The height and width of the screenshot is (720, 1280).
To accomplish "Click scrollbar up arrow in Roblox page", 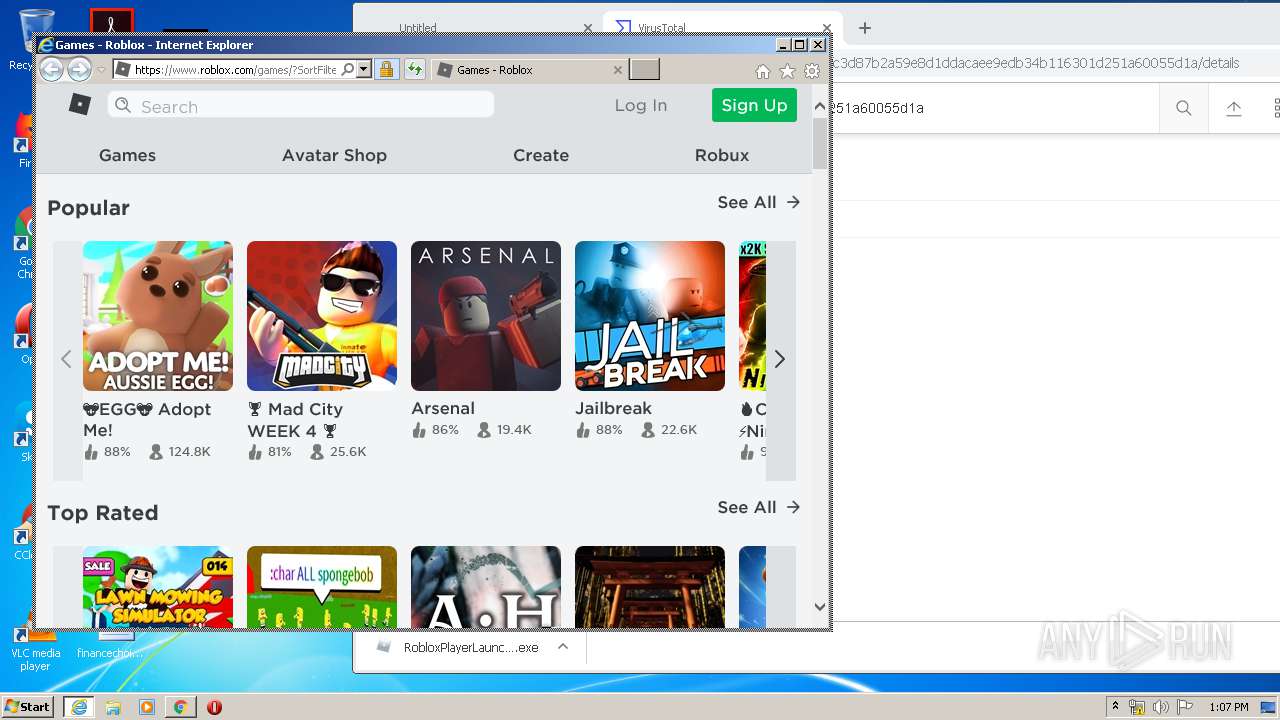I will pos(820,106).
